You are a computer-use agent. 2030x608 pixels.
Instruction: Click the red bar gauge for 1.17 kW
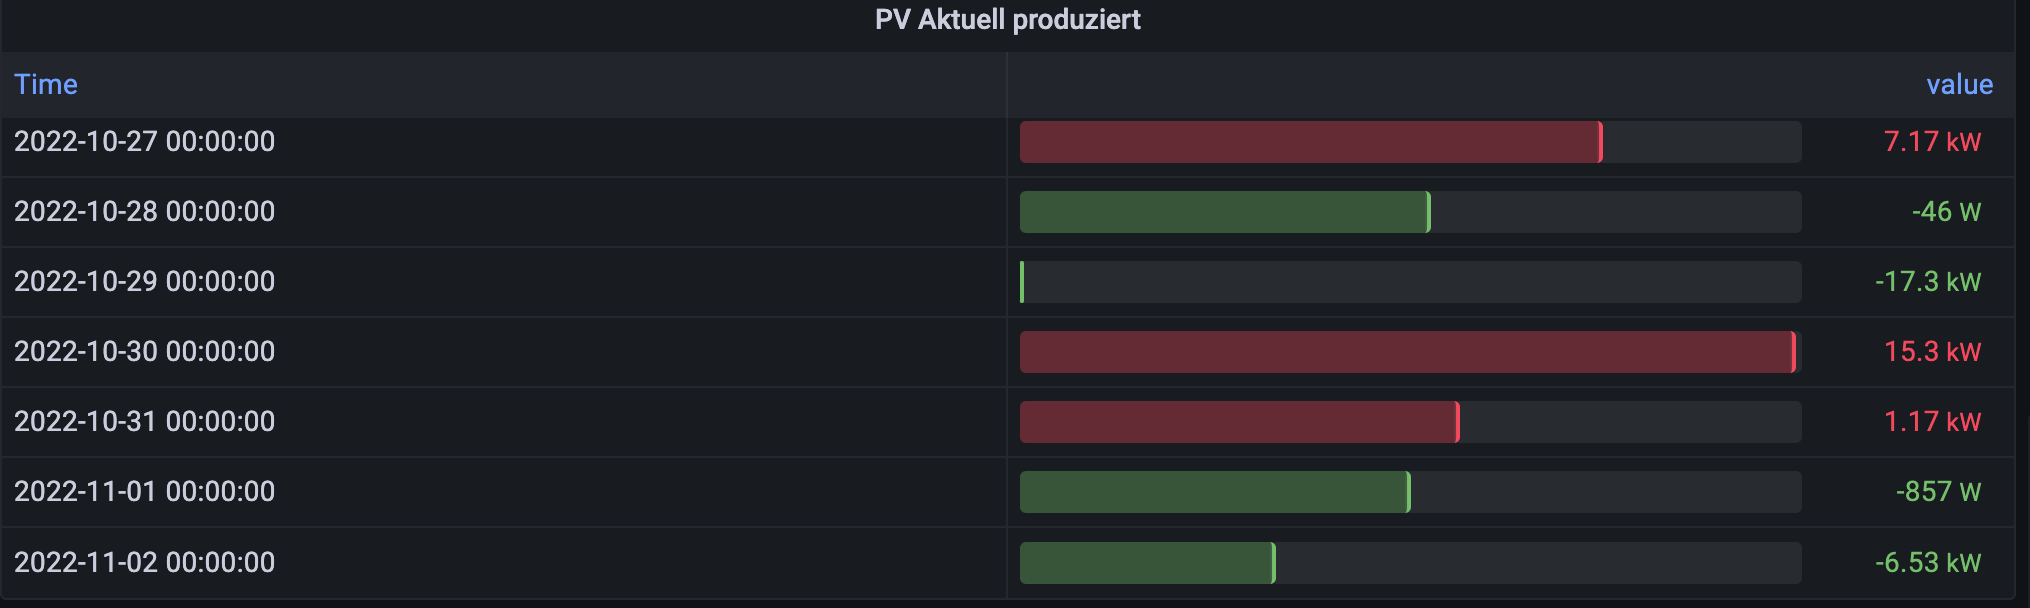[x=1239, y=422]
